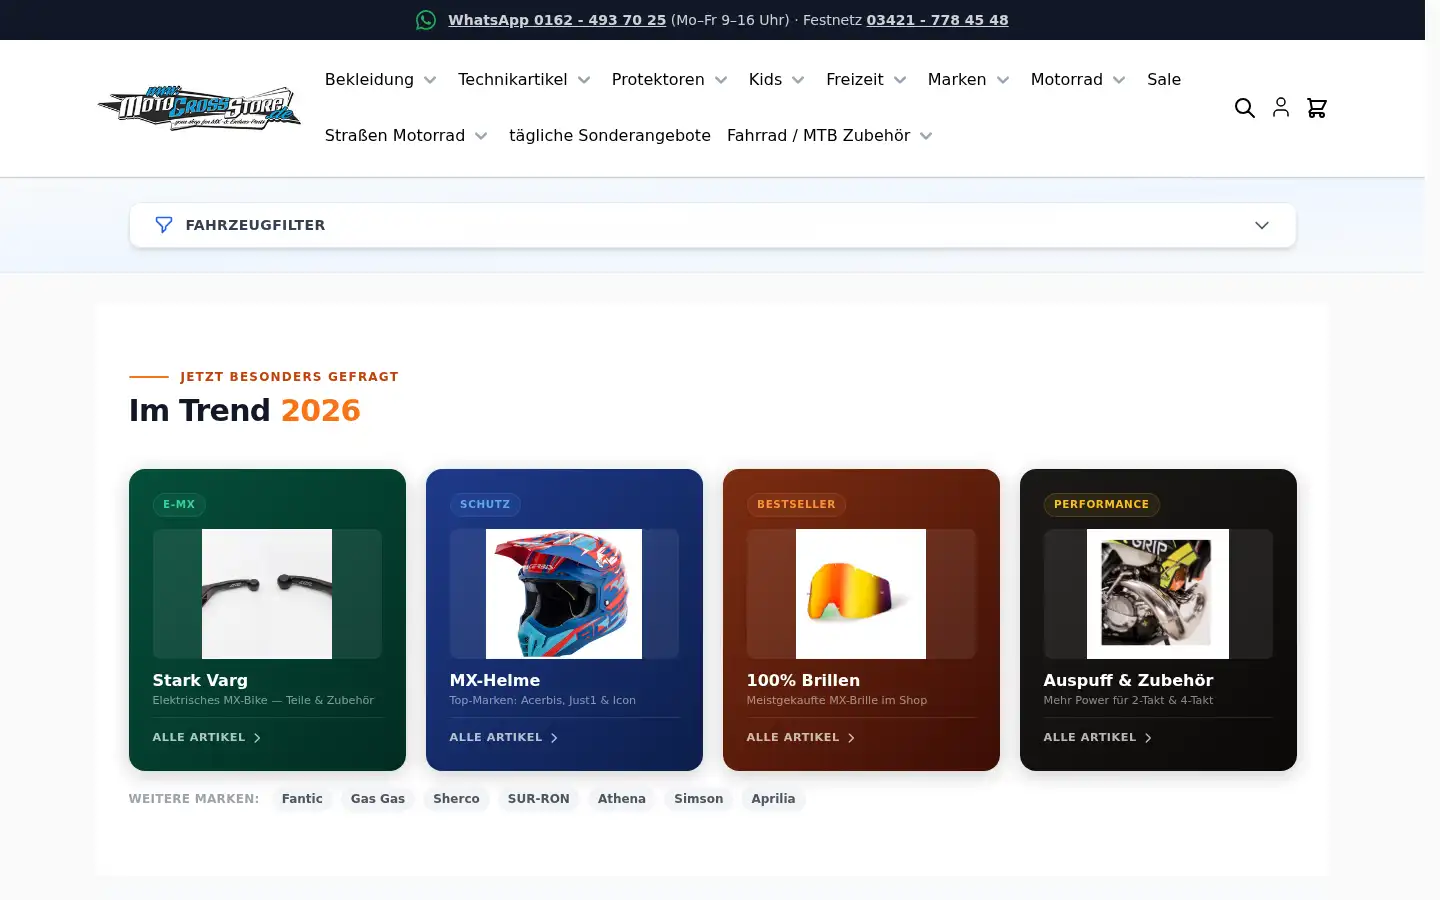Click the E-MX badge on green card

179,504
